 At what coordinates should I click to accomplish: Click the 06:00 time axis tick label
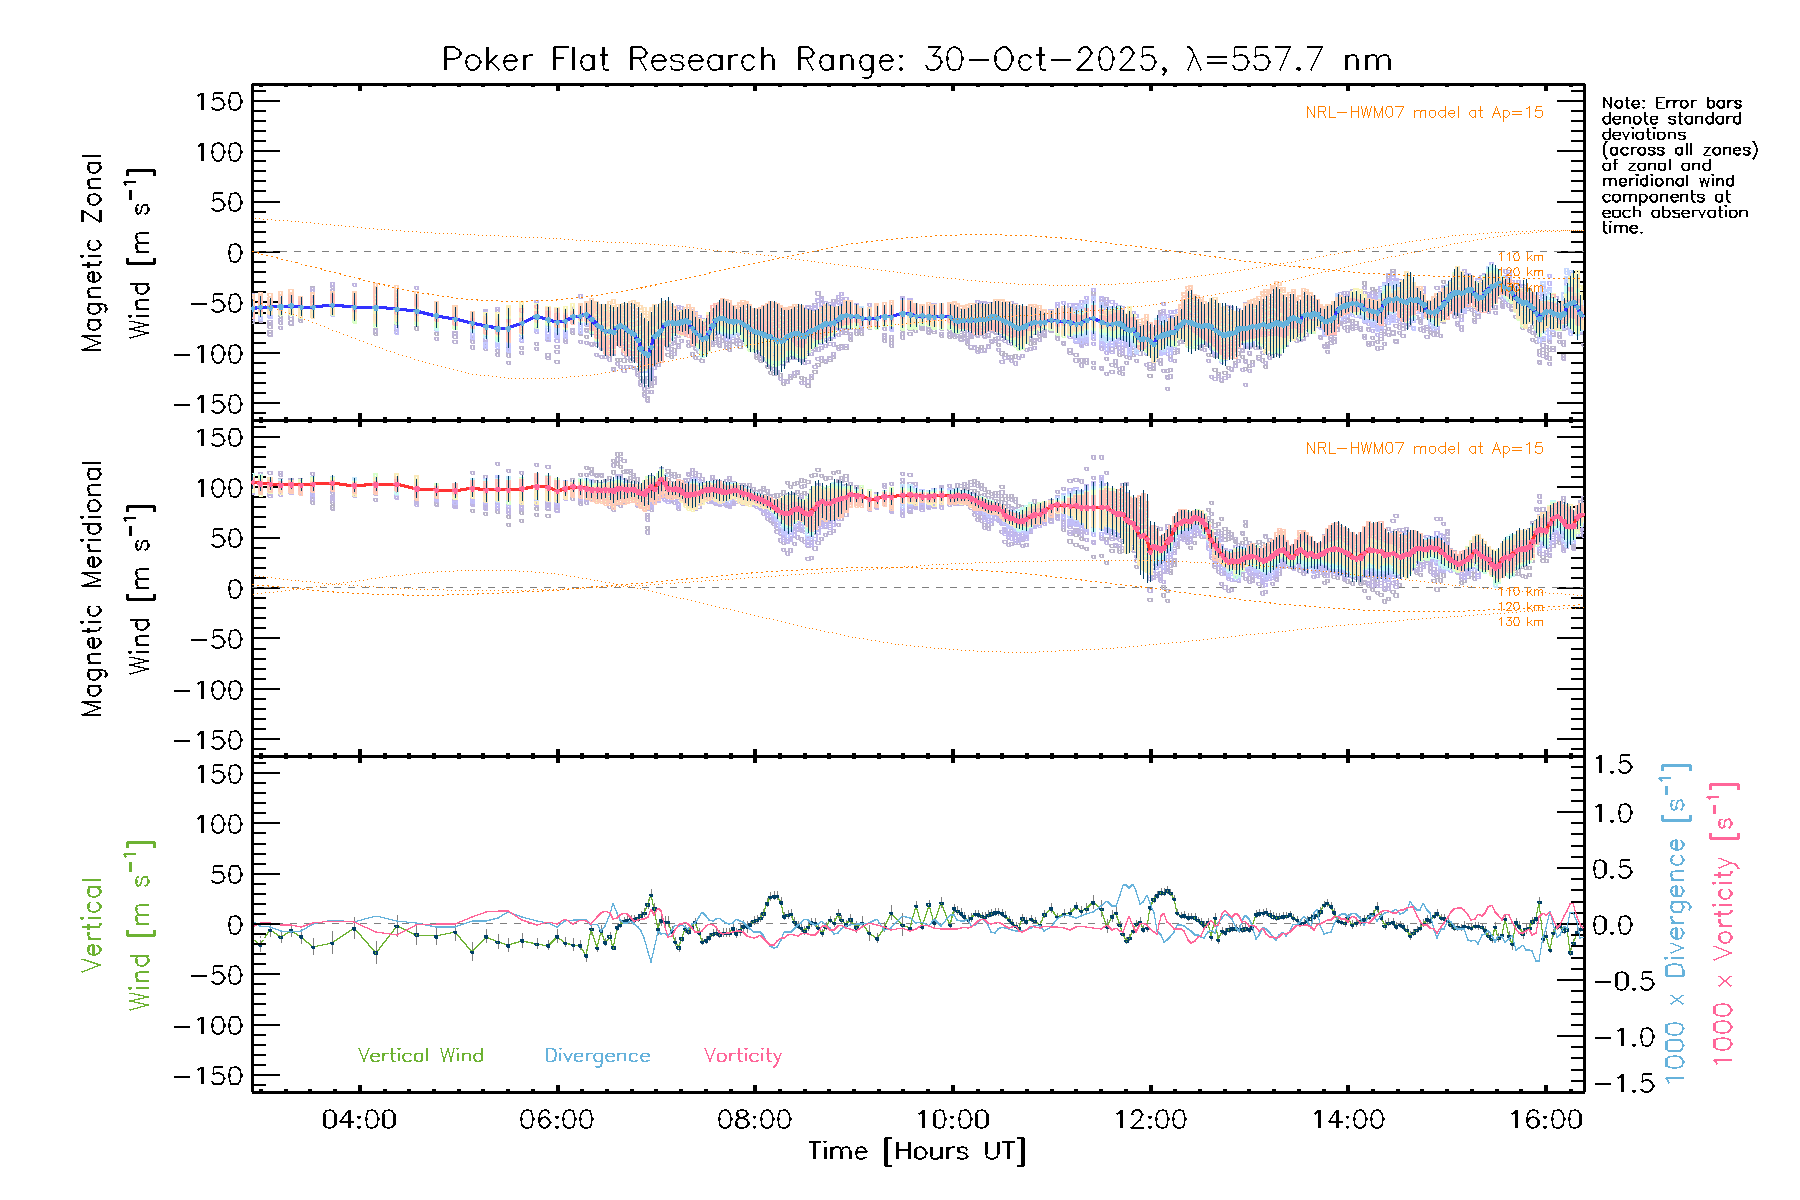(x=557, y=1119)
